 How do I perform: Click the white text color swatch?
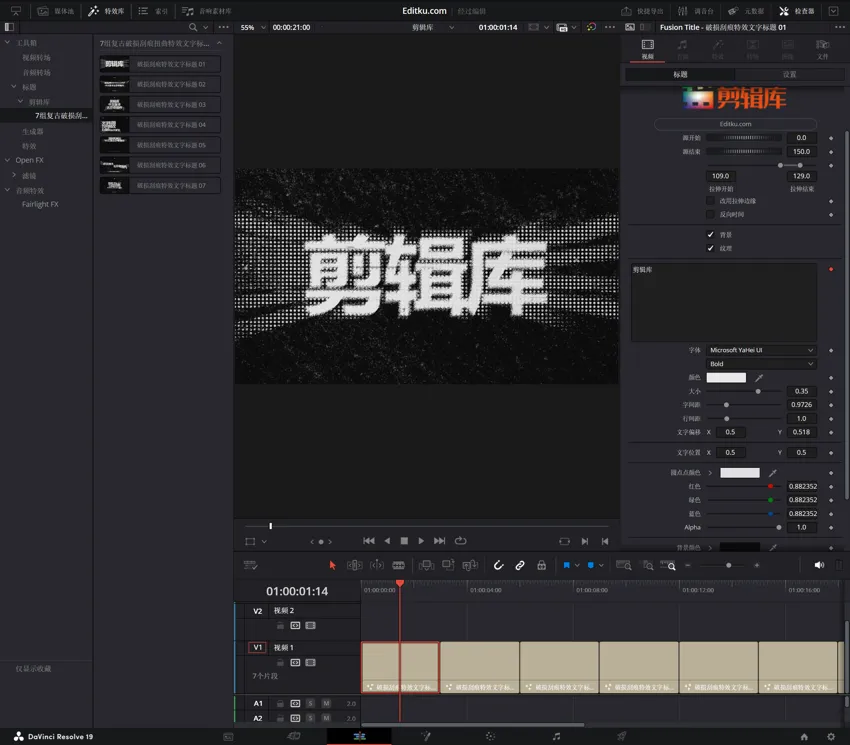[x=726, y=377]
